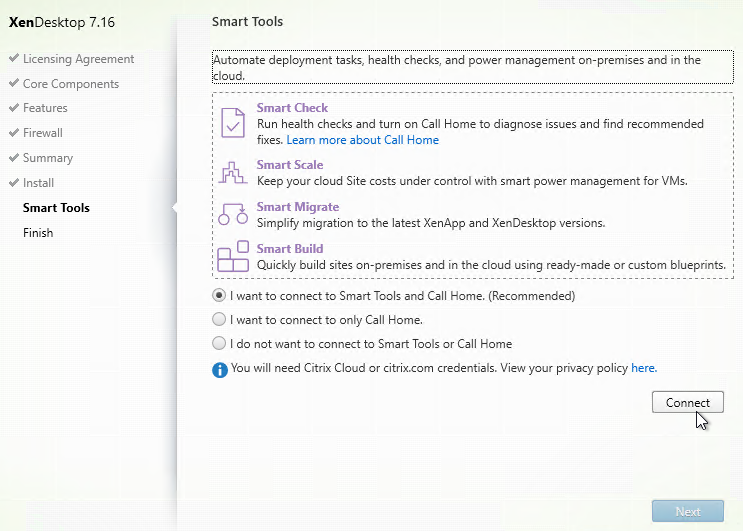
Task: Click the checkmark beside Firewall
Action: pyautogui.click(x=14, y=133)
